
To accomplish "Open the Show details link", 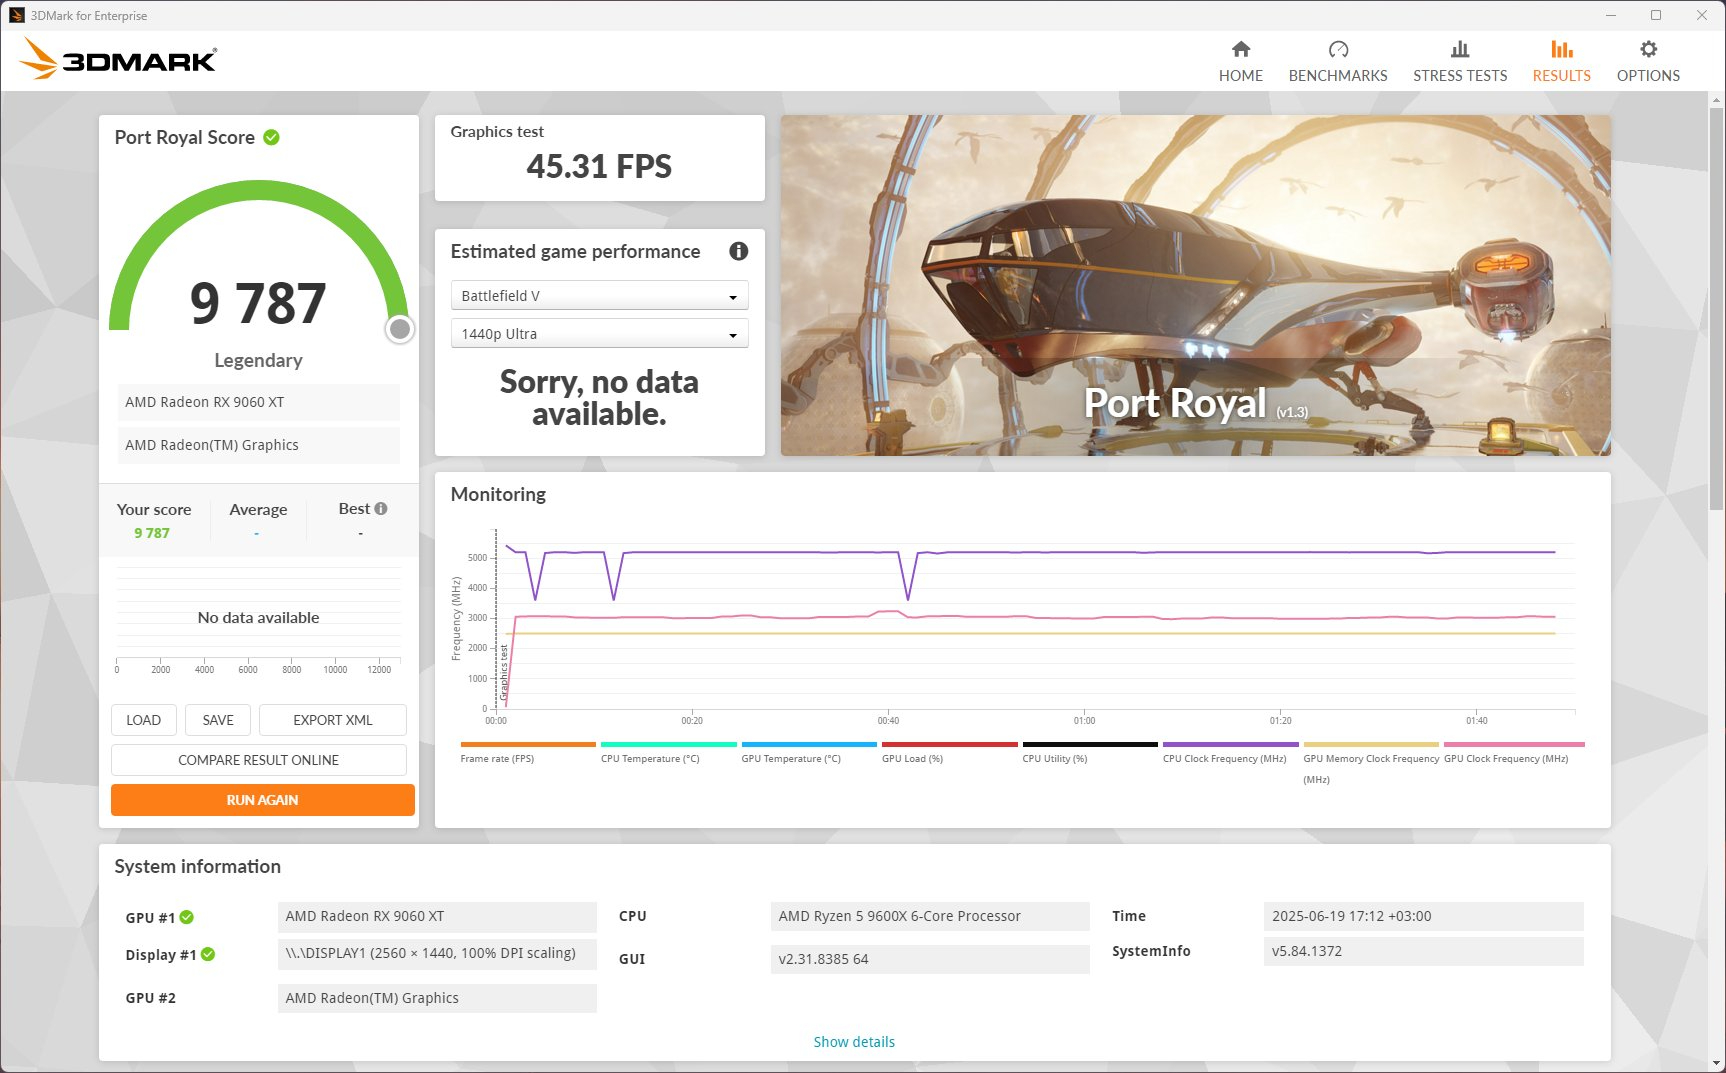I will [x=854, y=1042].
